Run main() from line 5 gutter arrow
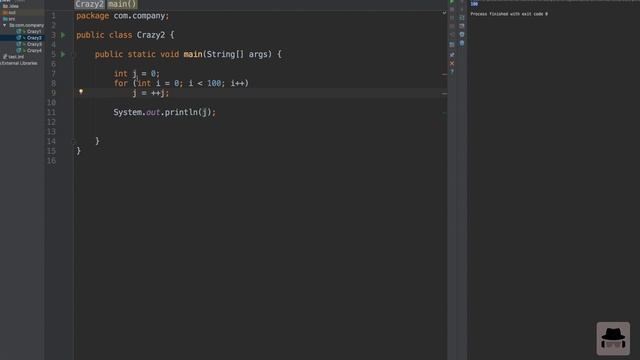 63,54
